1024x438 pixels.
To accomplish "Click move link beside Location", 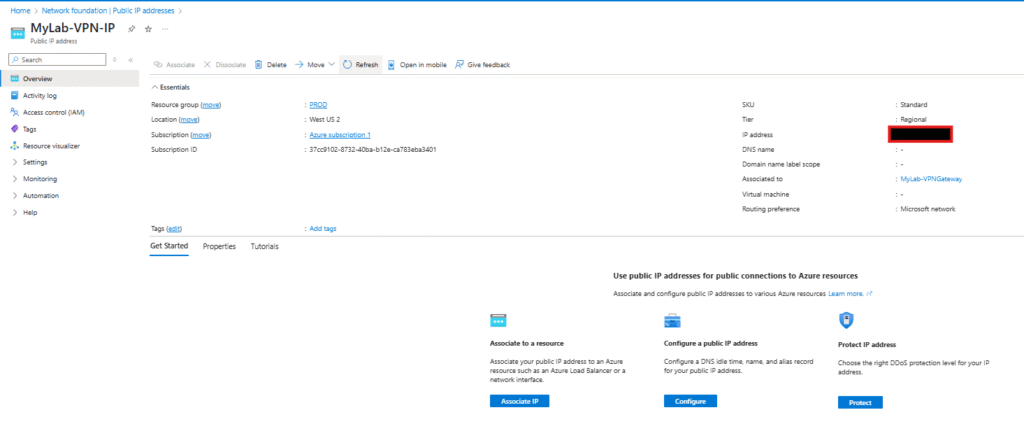I will [x=189, y=119].
